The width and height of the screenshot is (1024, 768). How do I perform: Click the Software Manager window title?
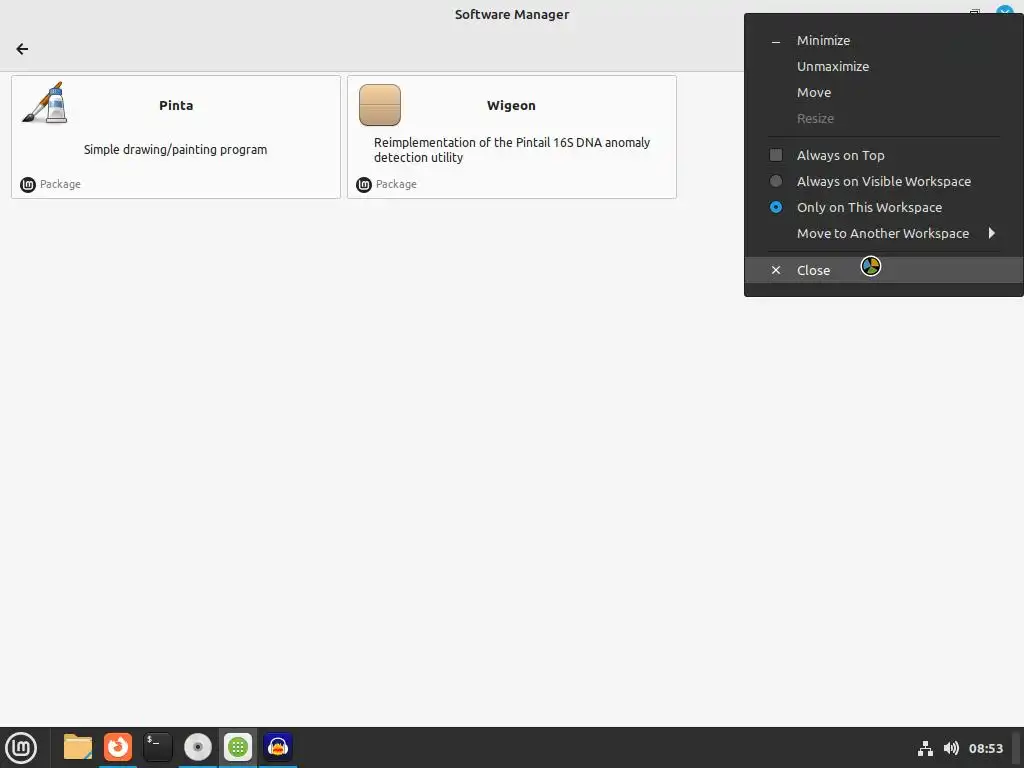tap(512, 14)
